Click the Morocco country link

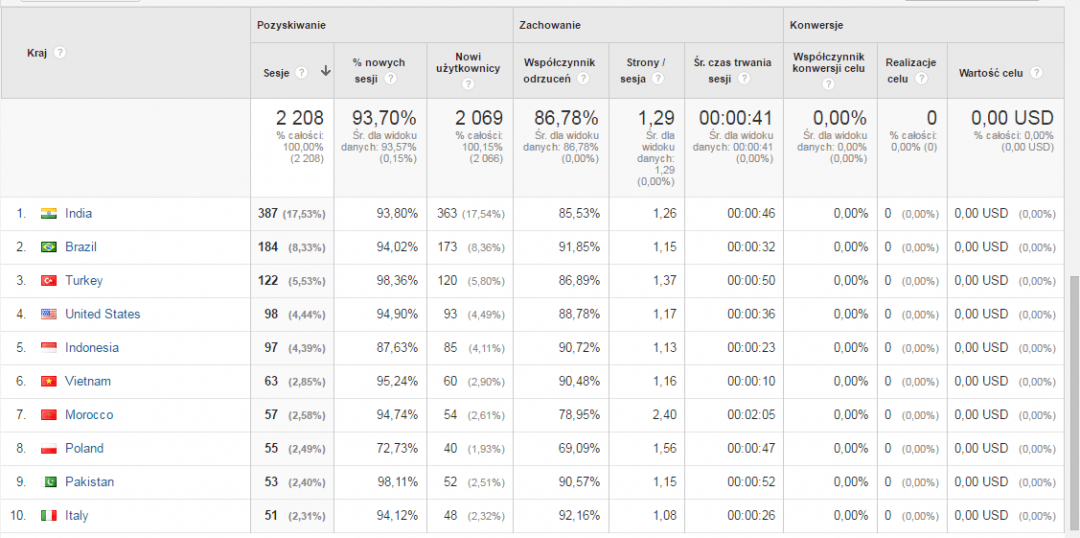[x=89, y=415]
